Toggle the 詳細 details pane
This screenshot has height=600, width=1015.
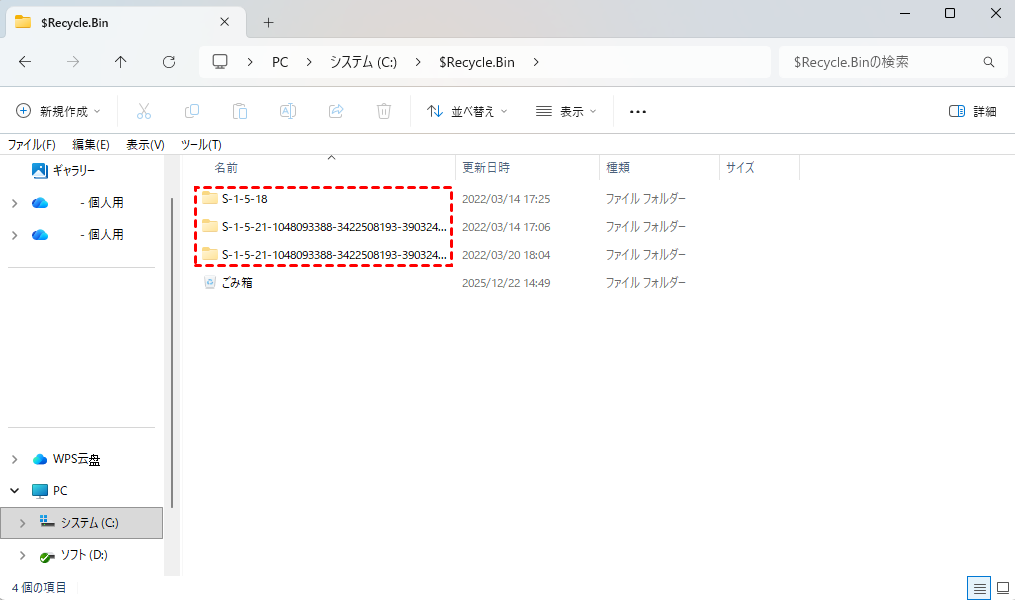(x=972, y=111)
